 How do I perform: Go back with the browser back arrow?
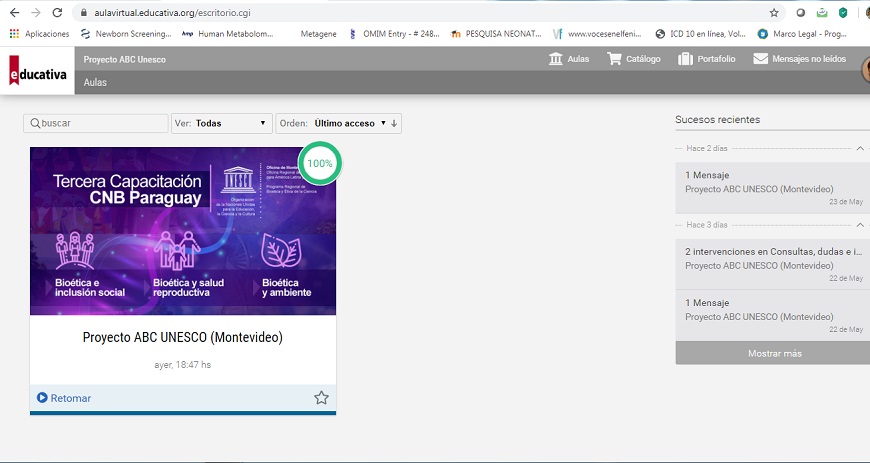point(14,12)
